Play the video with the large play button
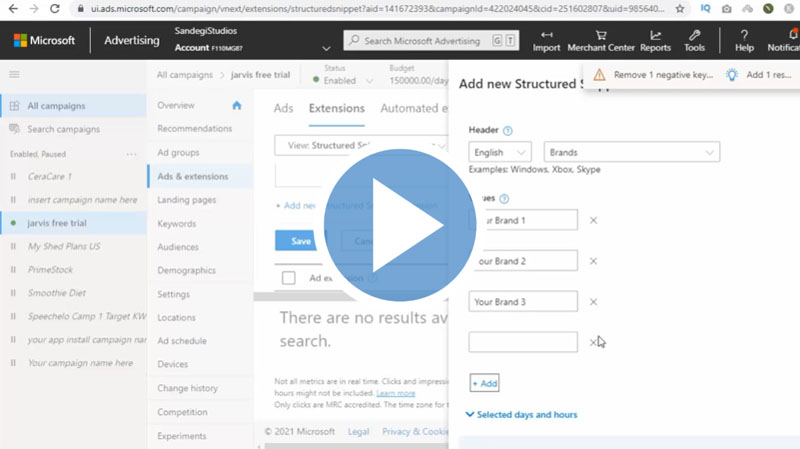This screenshot has height=449, width=800. point(400,225)
